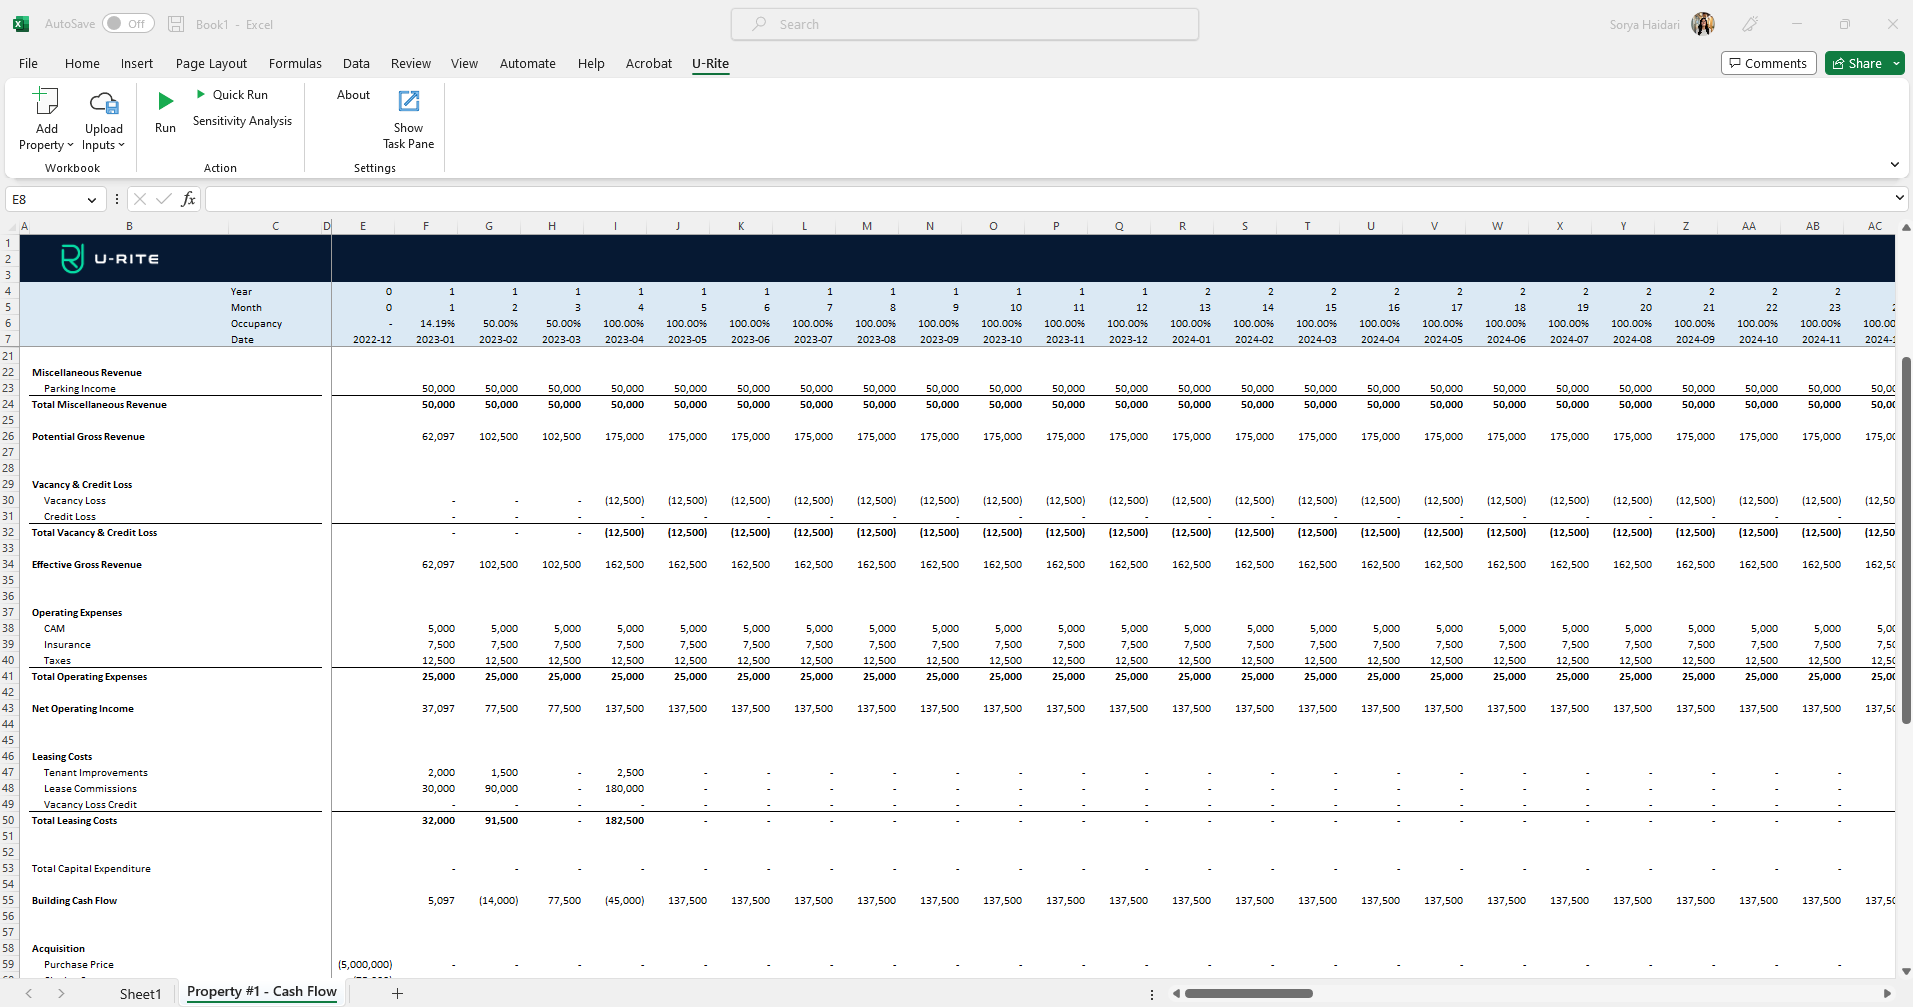Click the vertical scrollbar thumb
1913x1007 pixels.
1906,540
